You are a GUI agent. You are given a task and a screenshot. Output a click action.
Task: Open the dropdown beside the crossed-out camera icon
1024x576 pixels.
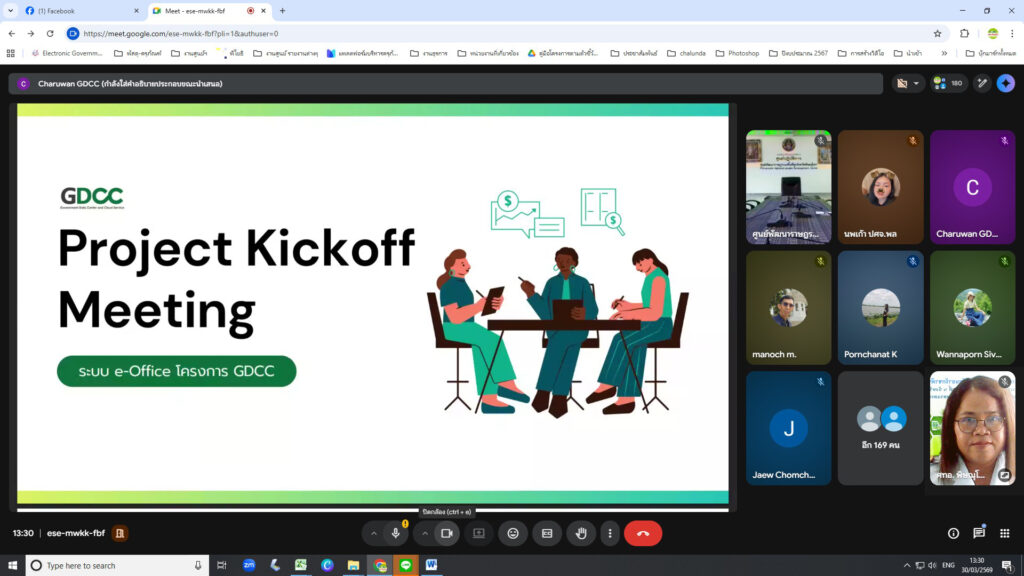click(x=917, y=83)
